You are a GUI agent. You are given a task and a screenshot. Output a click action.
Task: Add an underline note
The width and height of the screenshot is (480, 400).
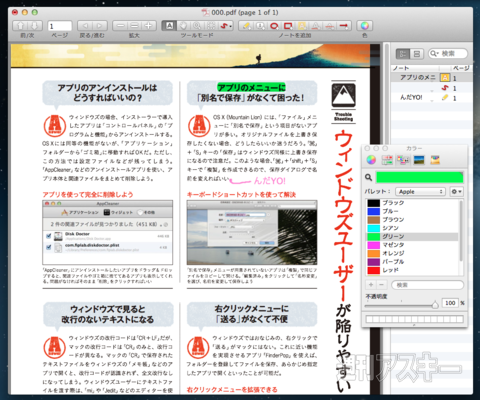[x=316, y=26]
